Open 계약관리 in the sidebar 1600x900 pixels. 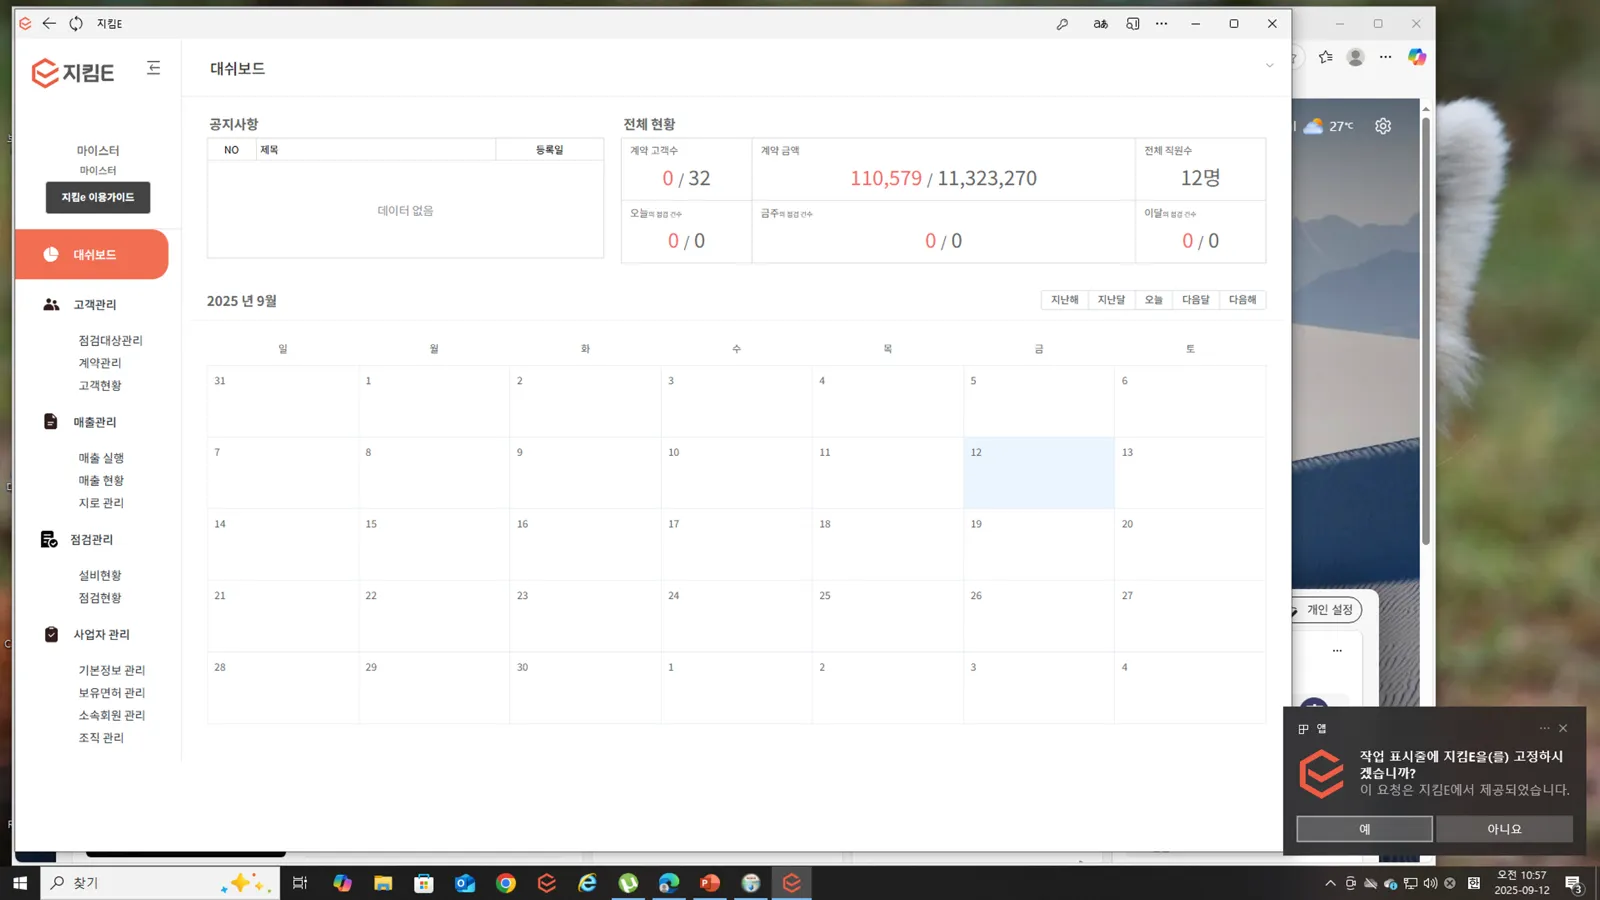100,363
